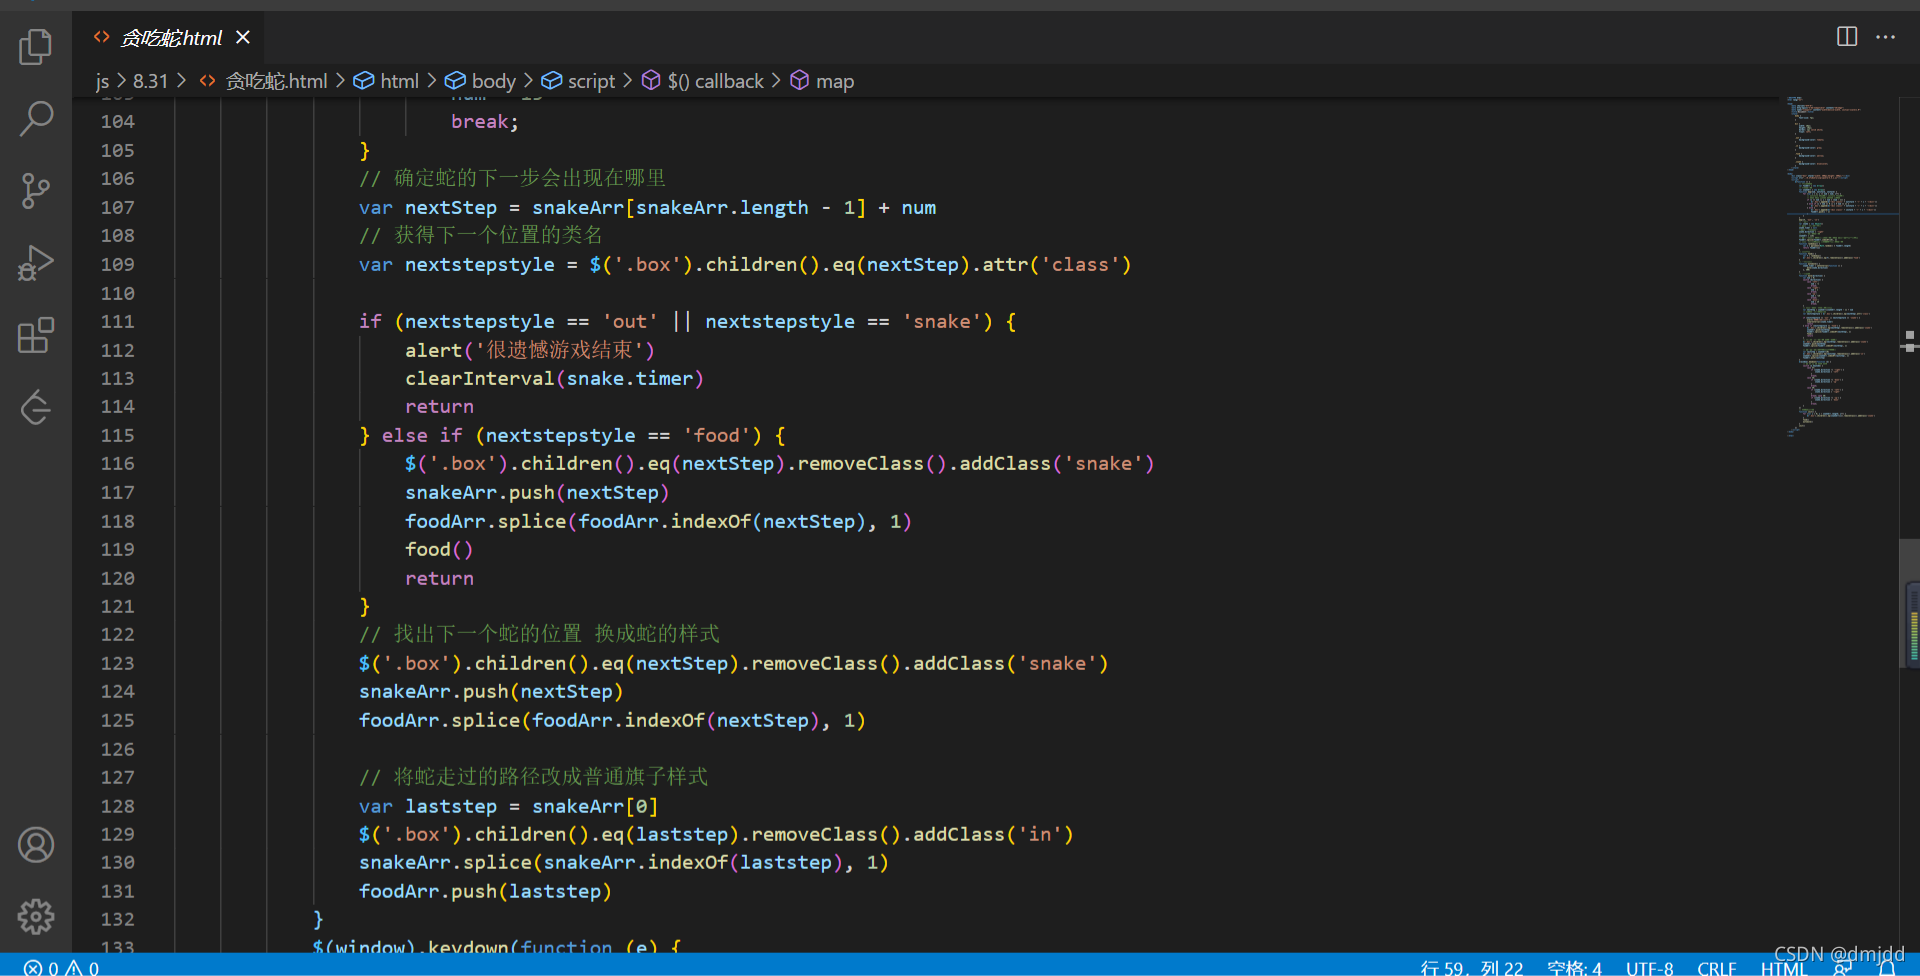Click line number 115 in gutter

117,435
